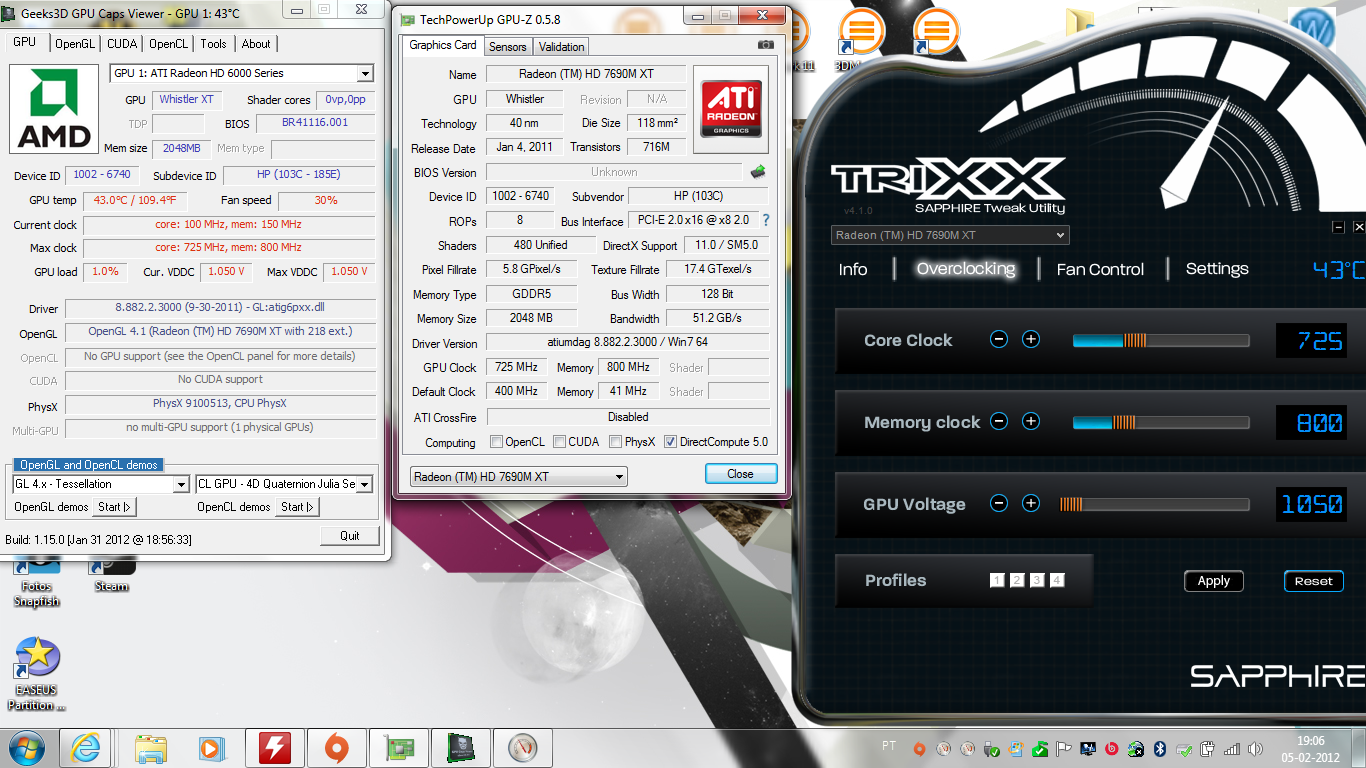Switch to OpenGL tab in GPU Caps Viewer
Screen dimensions: 1366x768
coord(75,44)
